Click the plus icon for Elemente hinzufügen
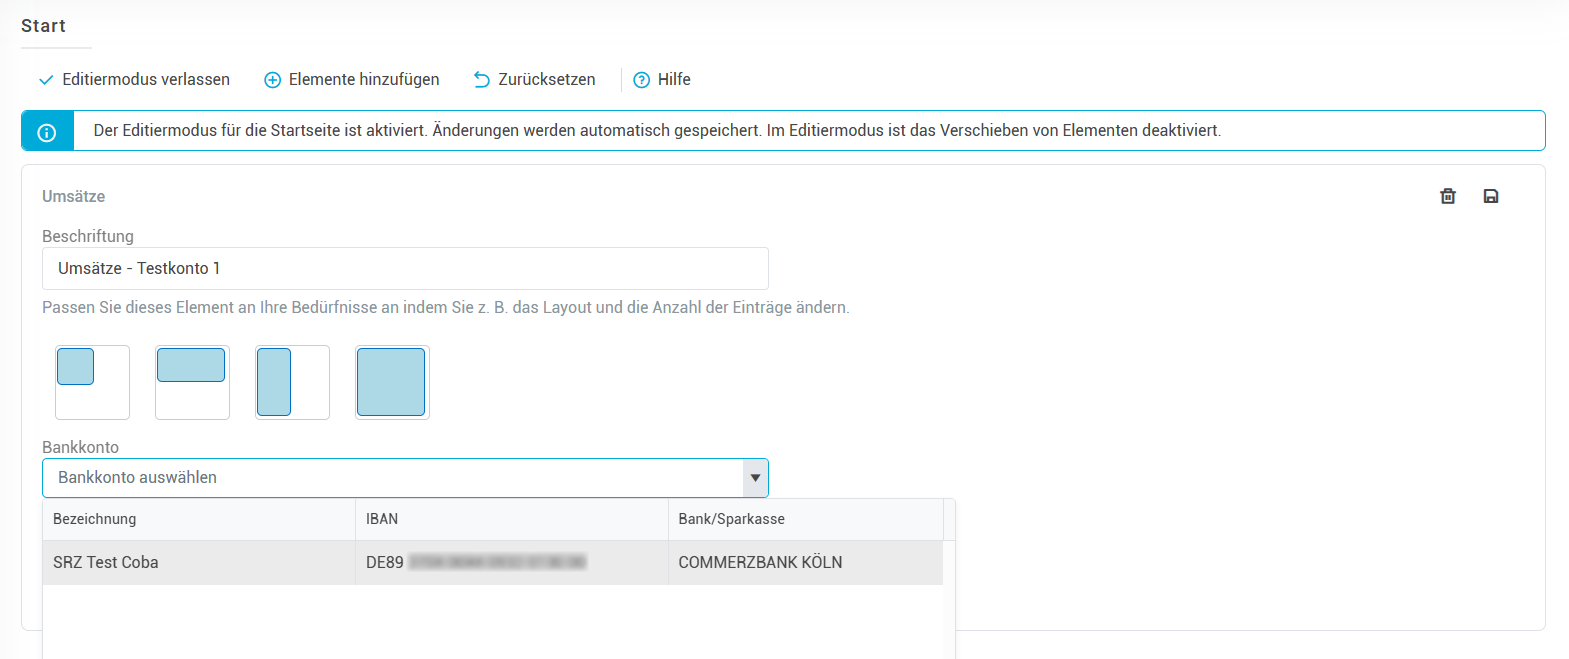Screen dimensions: 1569x659 [272, 80]
